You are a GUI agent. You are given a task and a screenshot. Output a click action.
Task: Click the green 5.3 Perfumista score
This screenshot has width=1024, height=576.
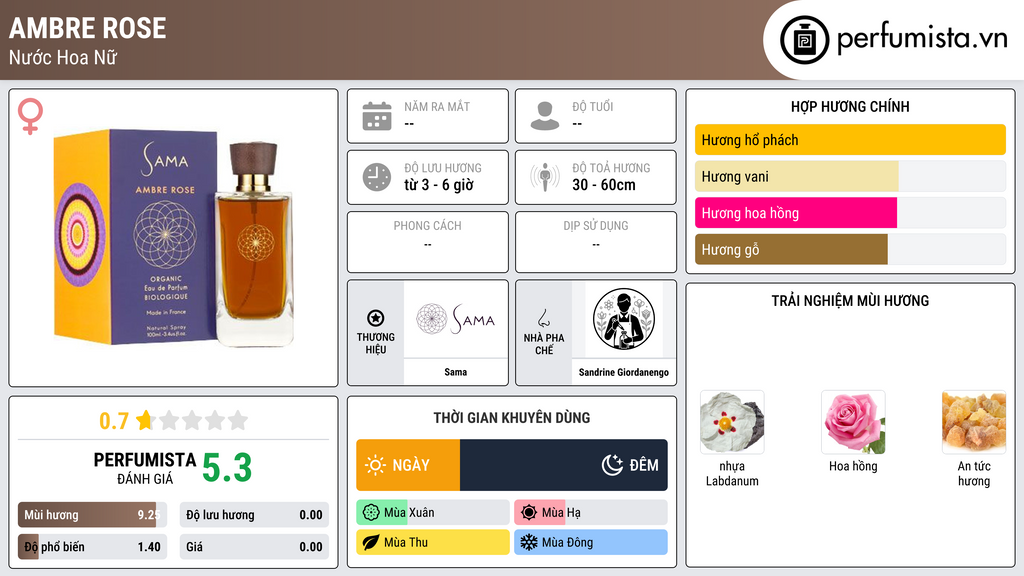[227, 468]
